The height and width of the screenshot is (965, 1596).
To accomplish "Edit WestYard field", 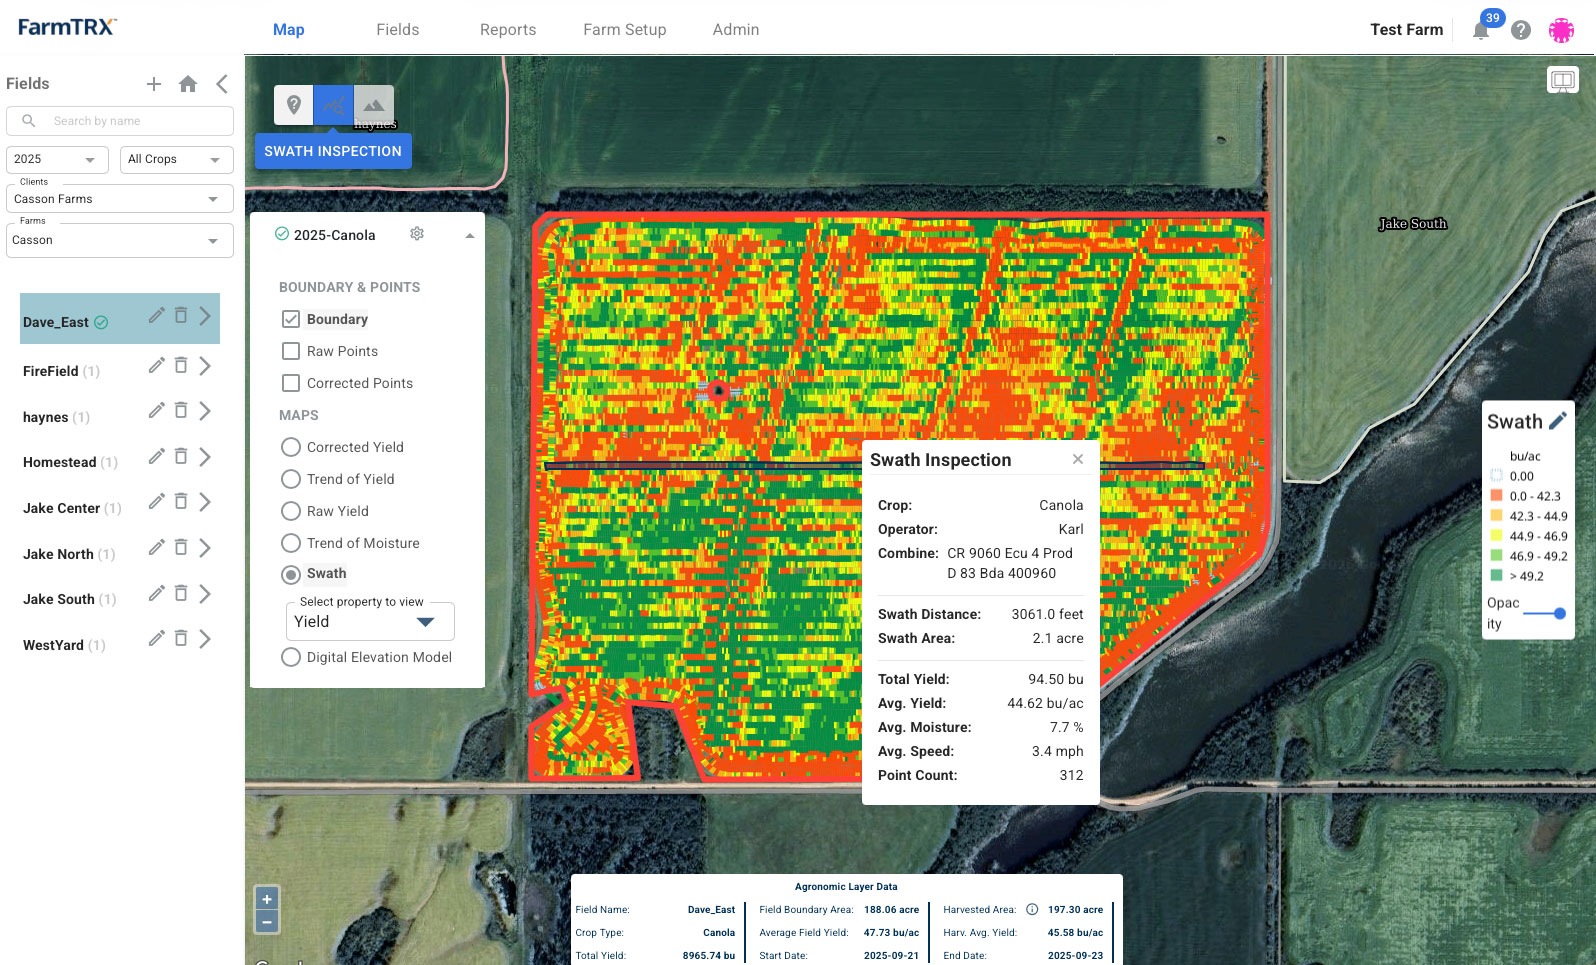I will 157,638.
